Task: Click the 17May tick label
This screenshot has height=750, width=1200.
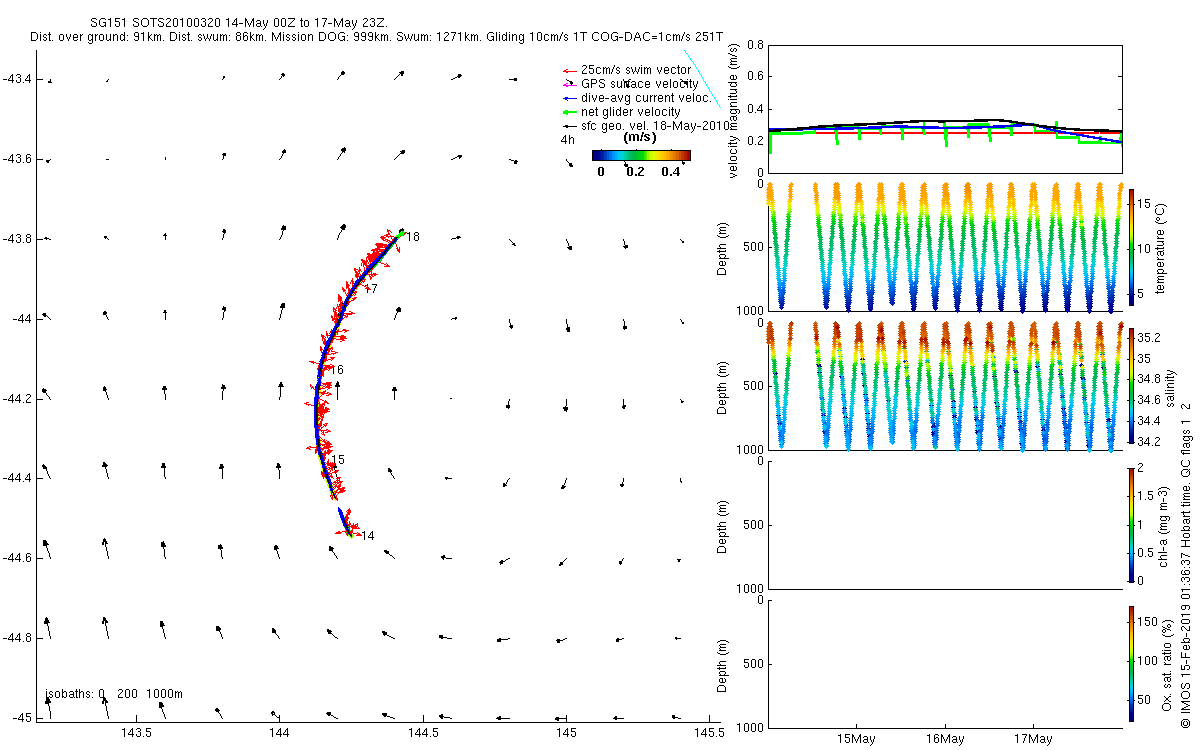Action: click(1033, 740)
